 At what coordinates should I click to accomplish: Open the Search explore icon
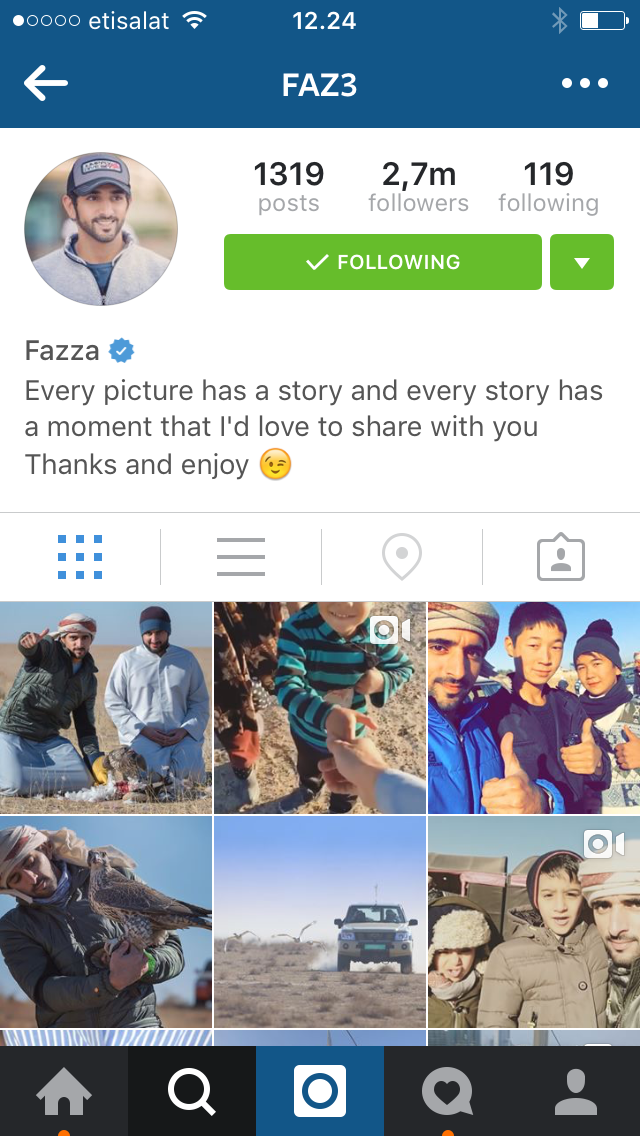point(191,1091)
